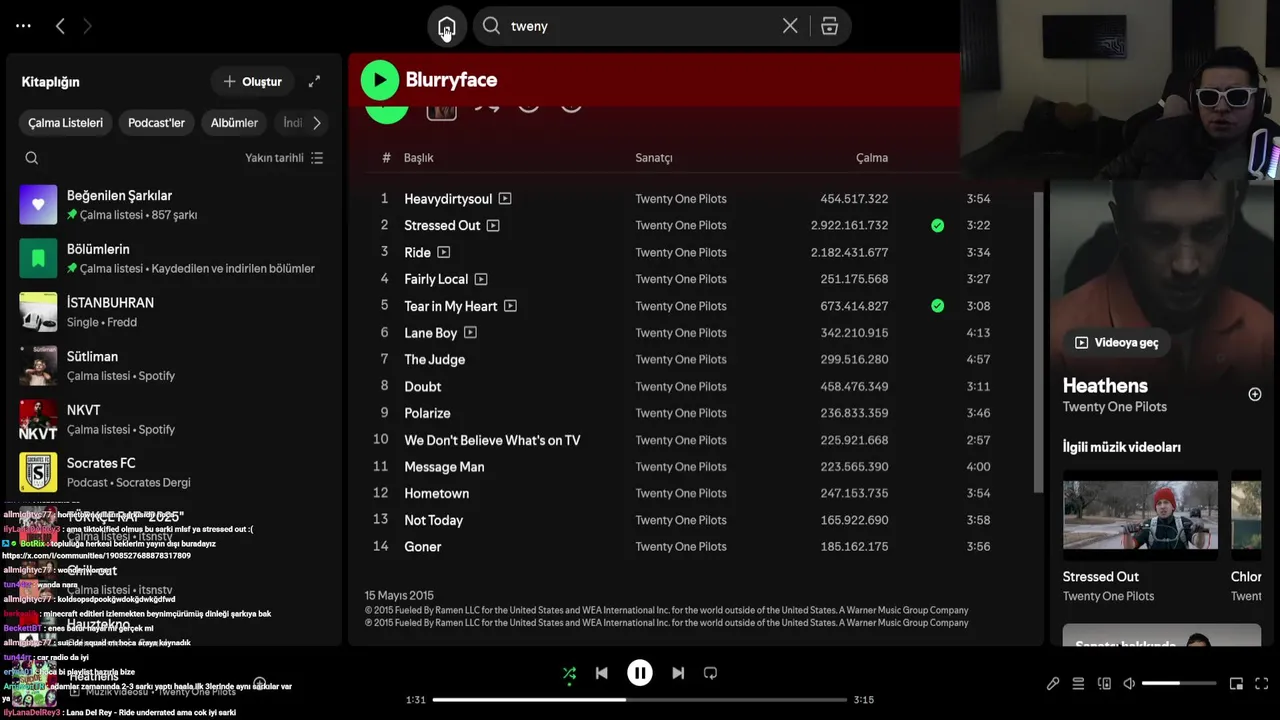Open the three-dot app menu
Viewport: 1280px width, 720px height.
pos(24,26)
